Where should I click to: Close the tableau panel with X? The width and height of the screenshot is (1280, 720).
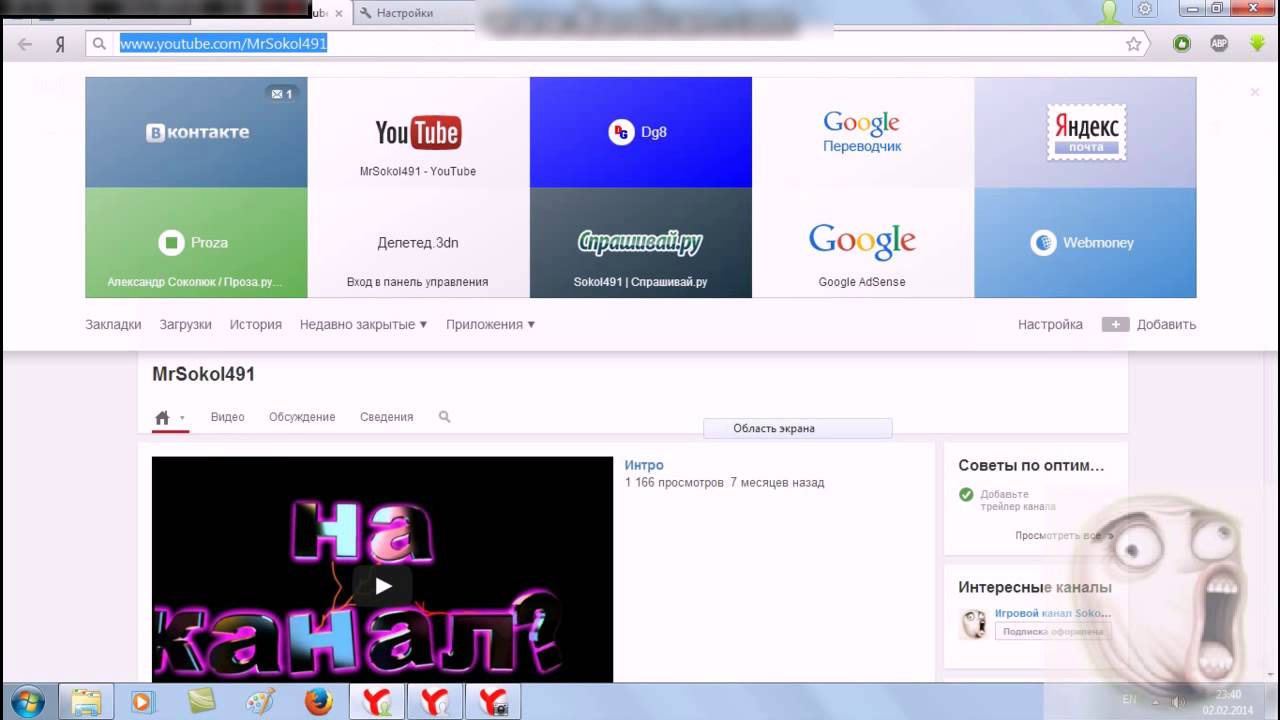click(x=1254, y=92)
